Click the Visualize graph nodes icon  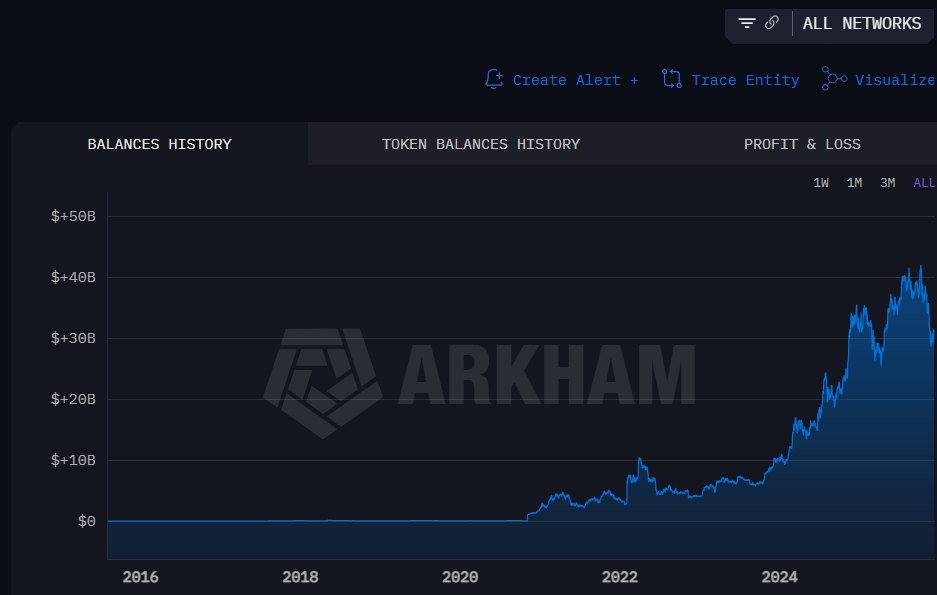point(834,79)
